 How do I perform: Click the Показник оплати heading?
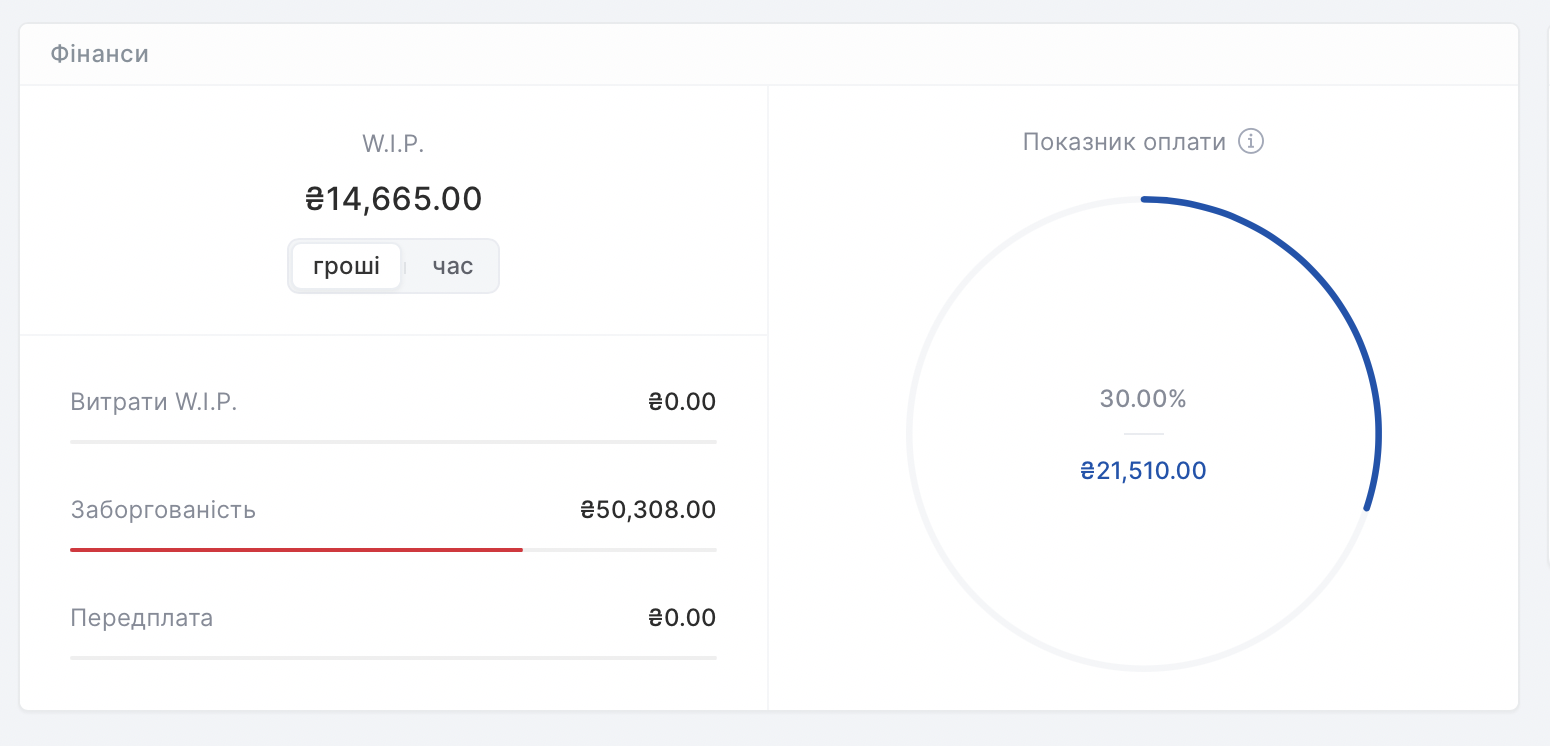[x=1124, y=142]
